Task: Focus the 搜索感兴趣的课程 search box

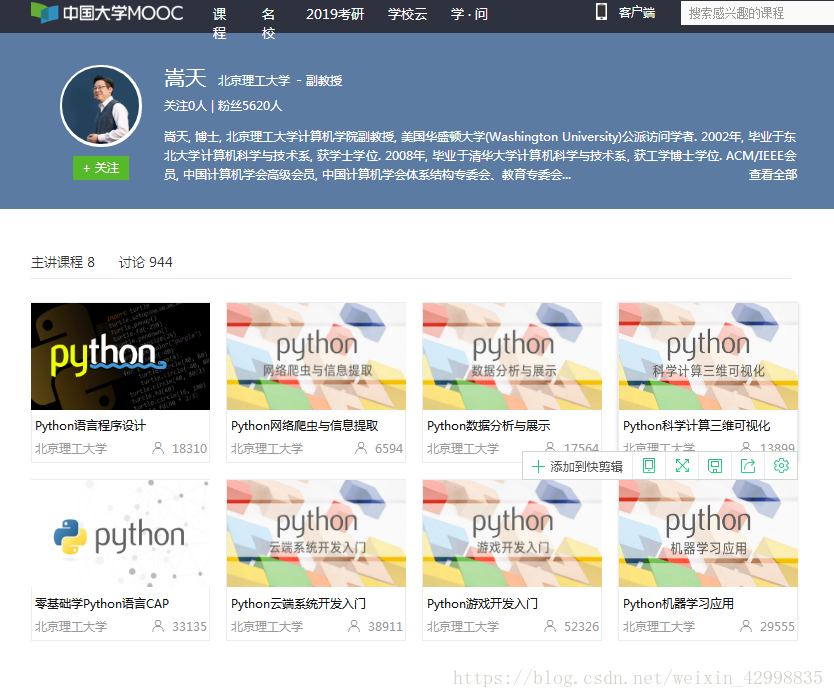Action: click(757, 13)
